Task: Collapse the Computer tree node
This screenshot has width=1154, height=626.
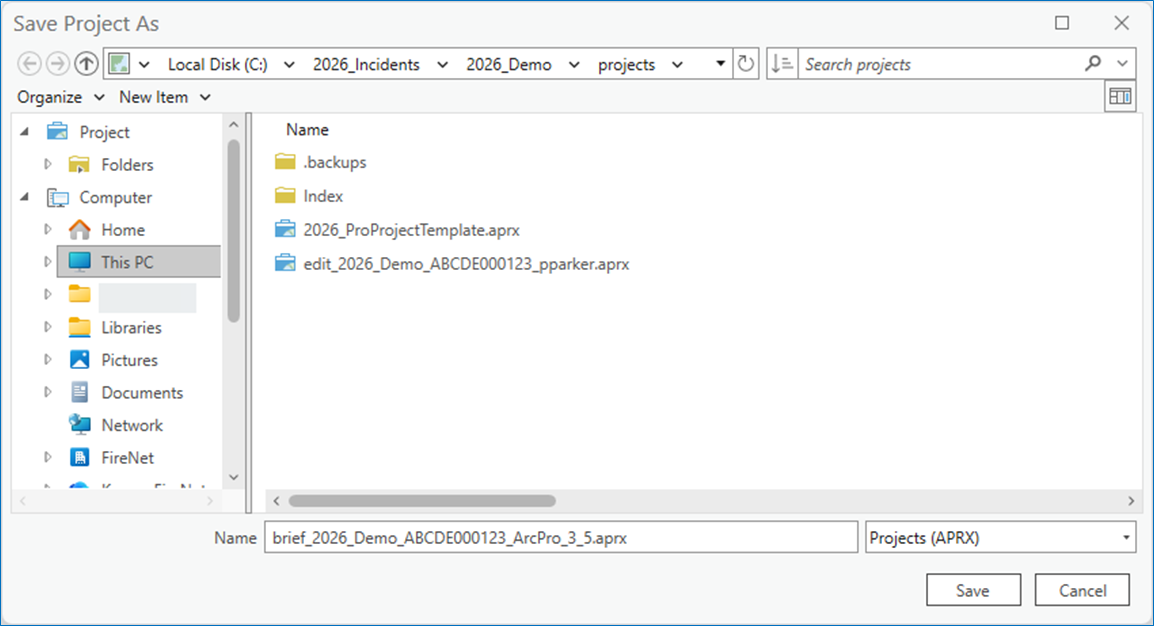Action: coord(25,197)
